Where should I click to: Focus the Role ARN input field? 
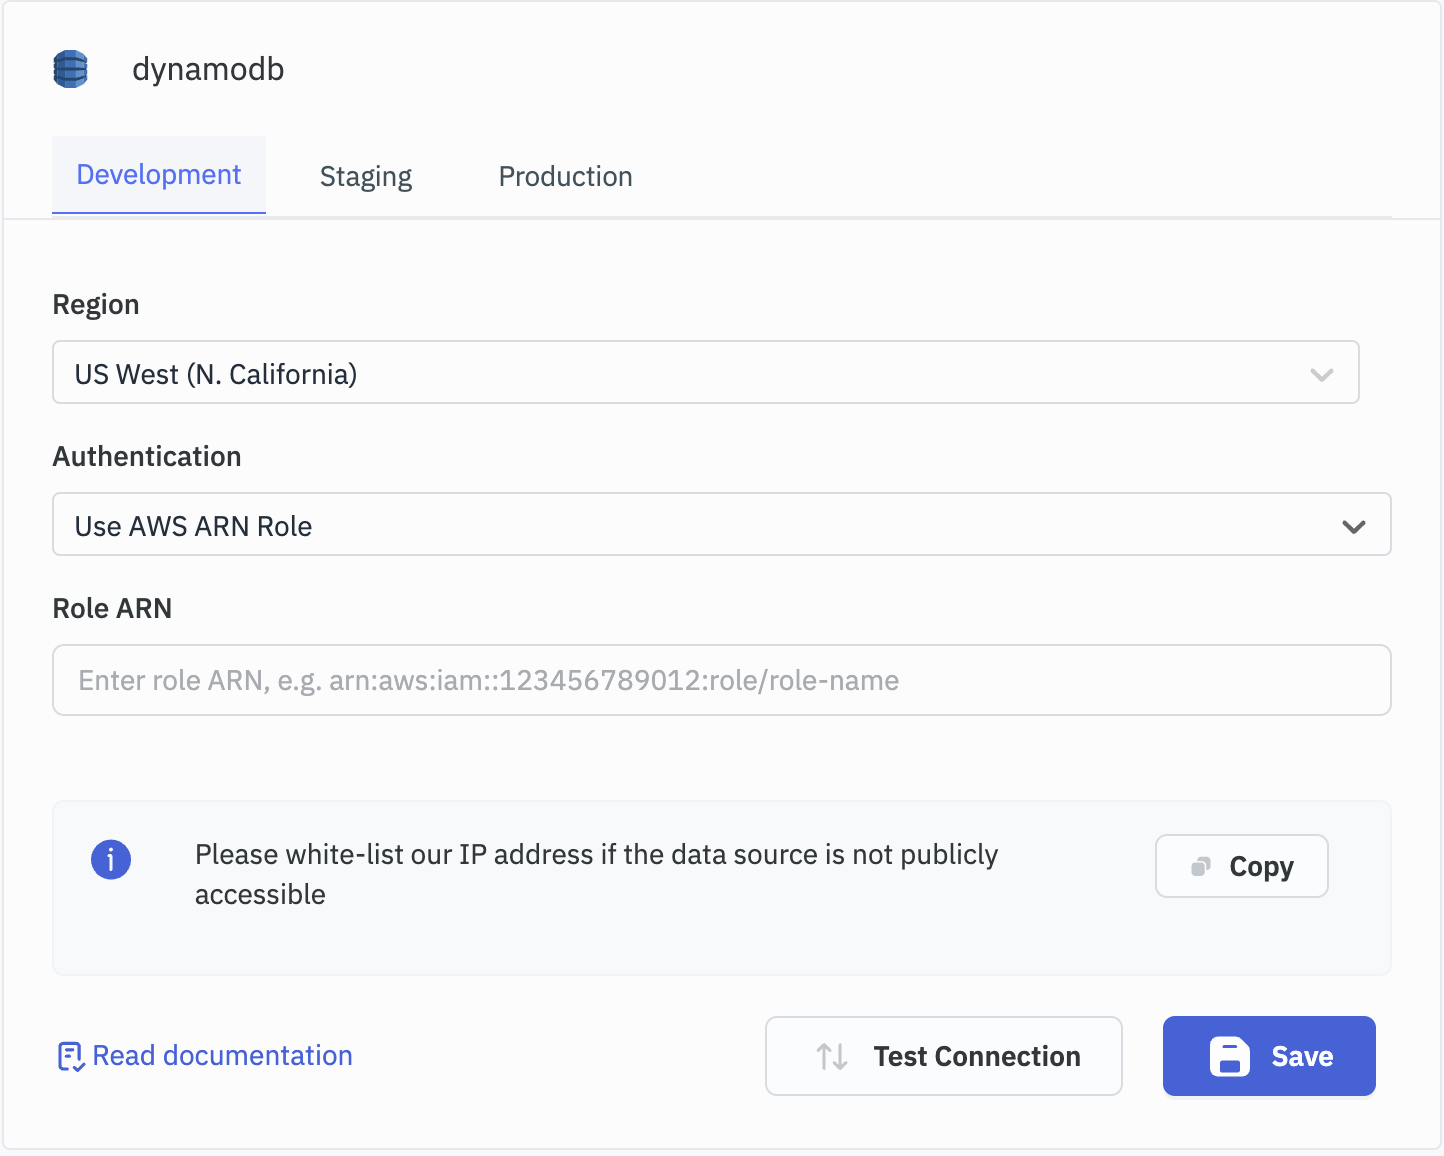pos(721,680)
